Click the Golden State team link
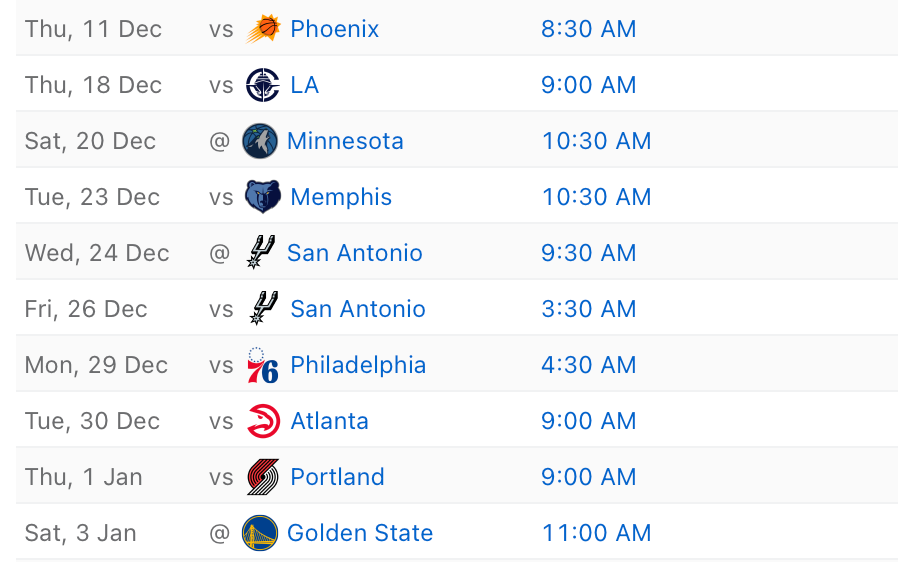The image size is (898, 562). (360, 533)
